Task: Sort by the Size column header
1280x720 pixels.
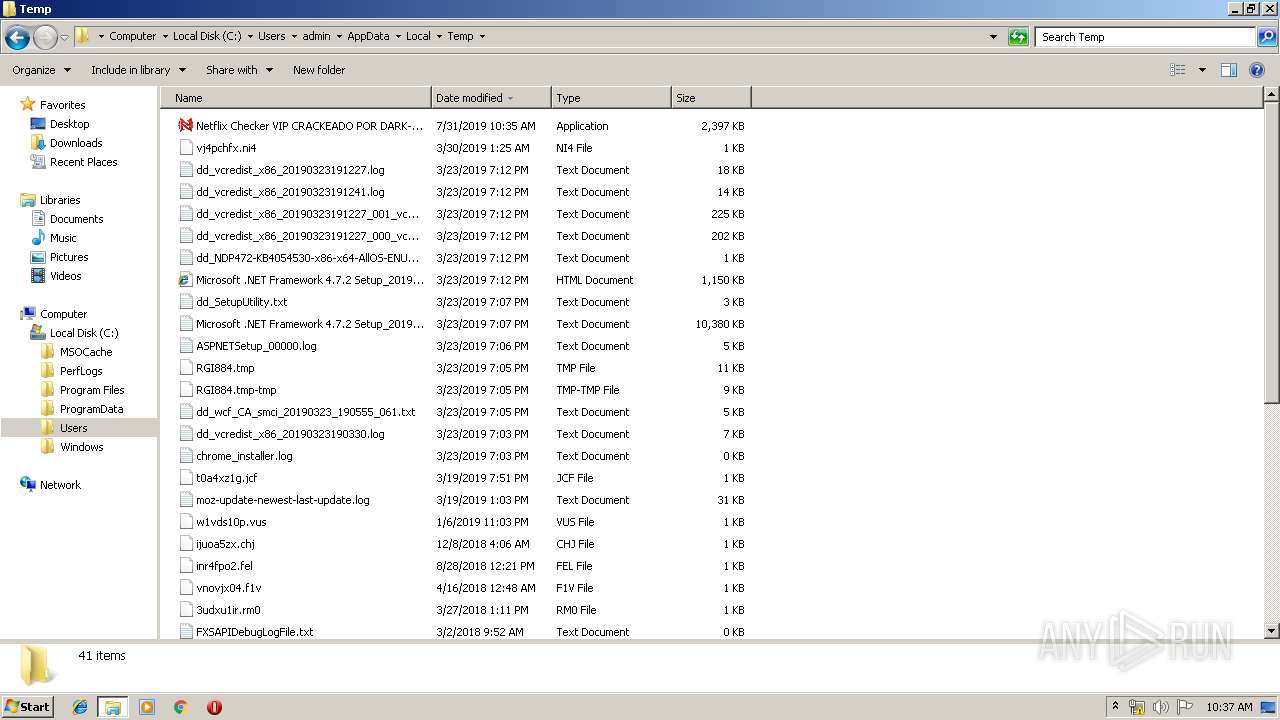Action: [711, 98]
